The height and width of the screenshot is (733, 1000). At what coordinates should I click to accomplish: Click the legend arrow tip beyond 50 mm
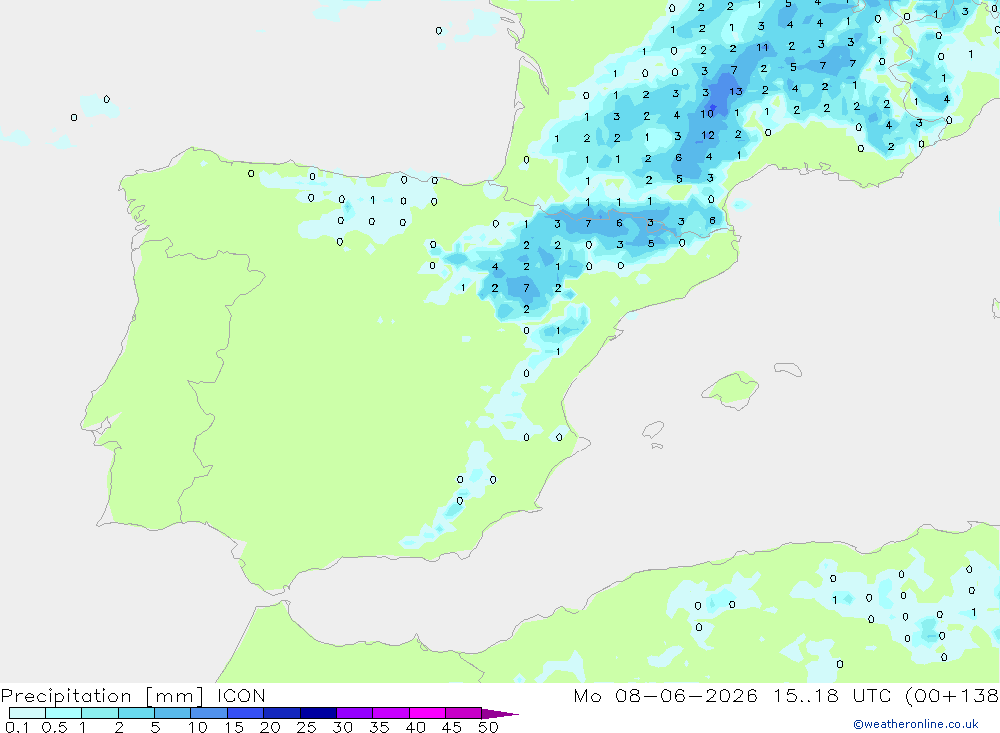pyautogui.click(x=501, y=713)
